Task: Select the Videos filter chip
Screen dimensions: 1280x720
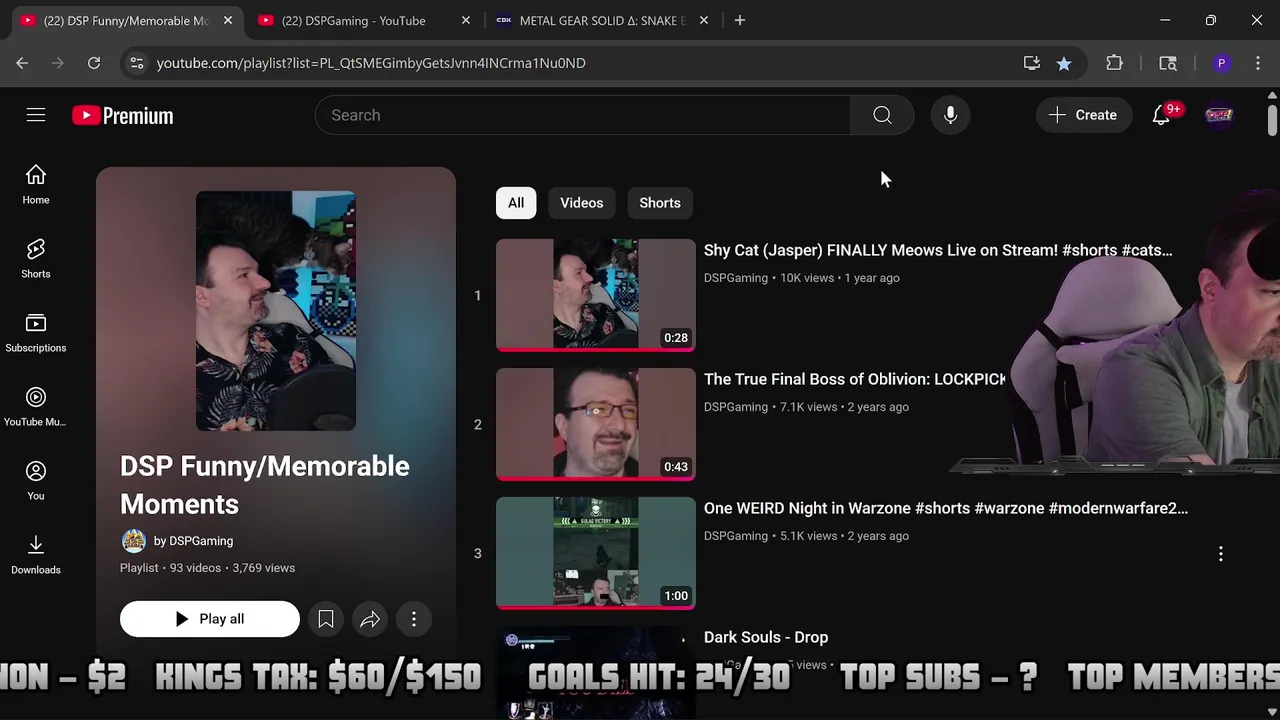Action: (x=582, y=203)
